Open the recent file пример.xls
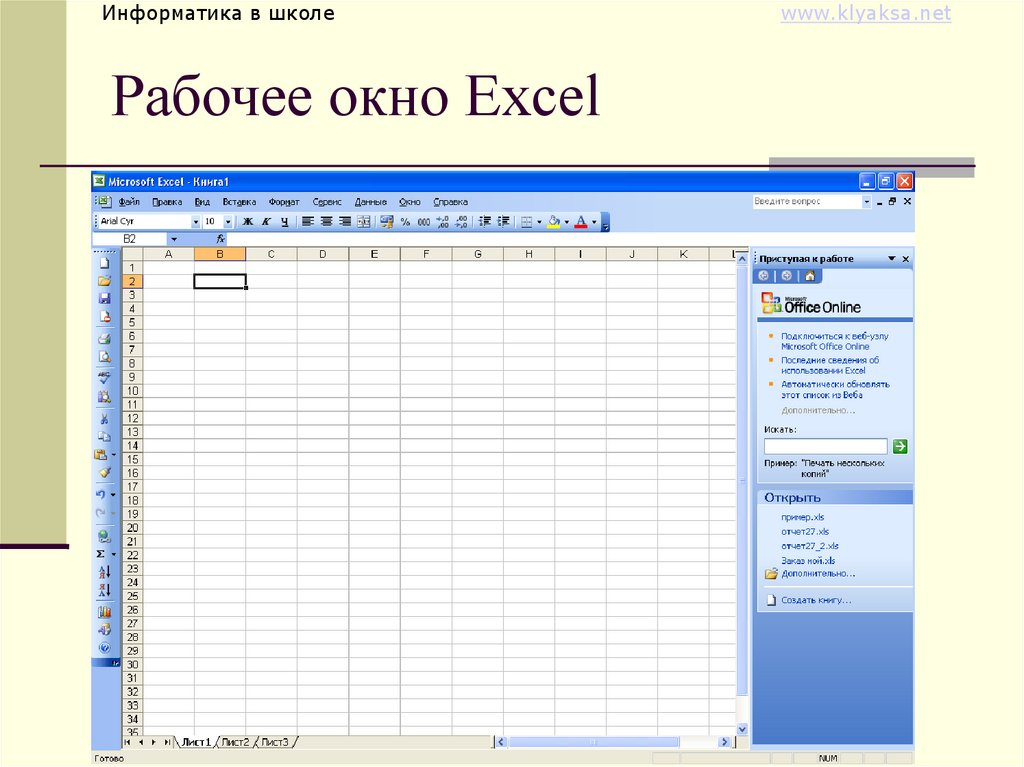 tap(803, 517)
